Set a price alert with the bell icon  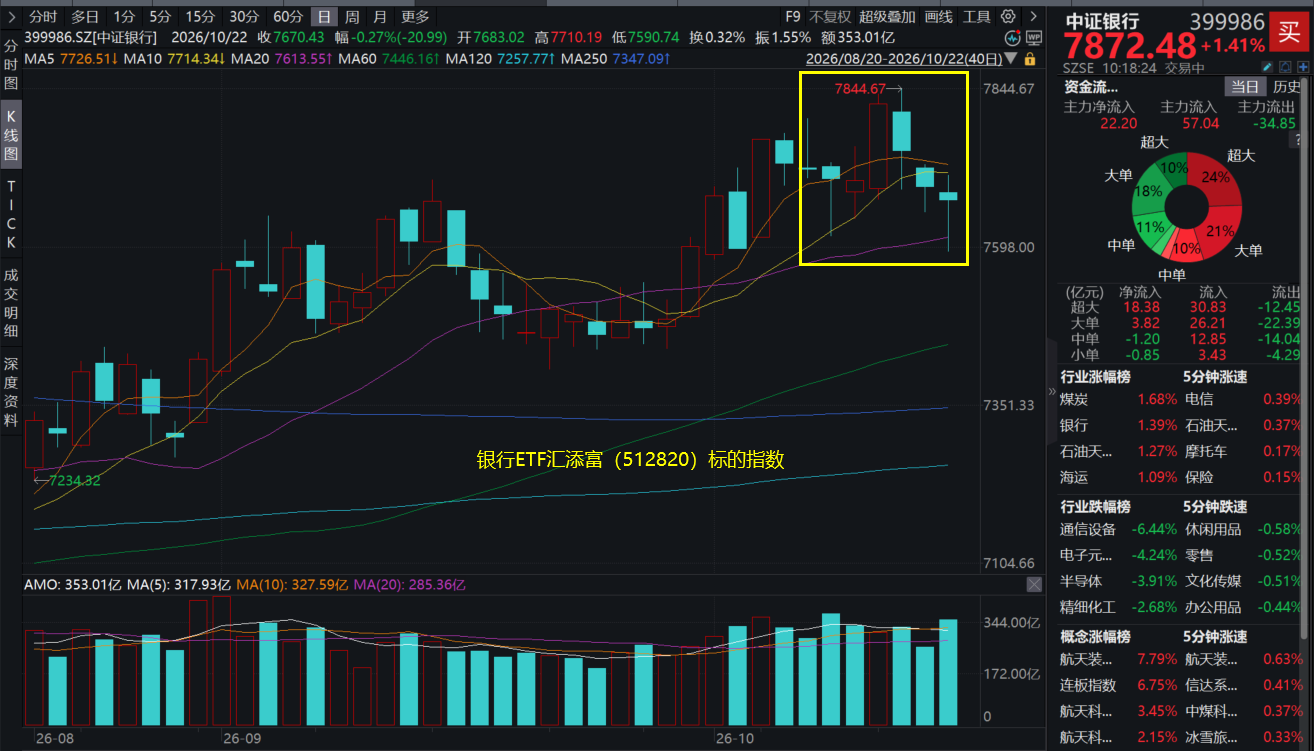click(1284, 68)
